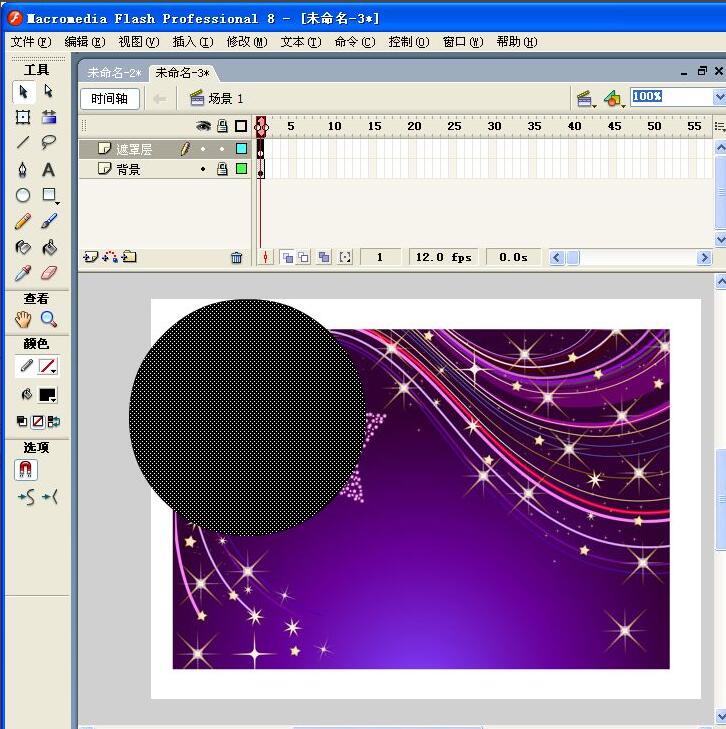Add a motion guide layer
Image resolution: width=726 pixels, height=729 pixels.
point(110,257)
